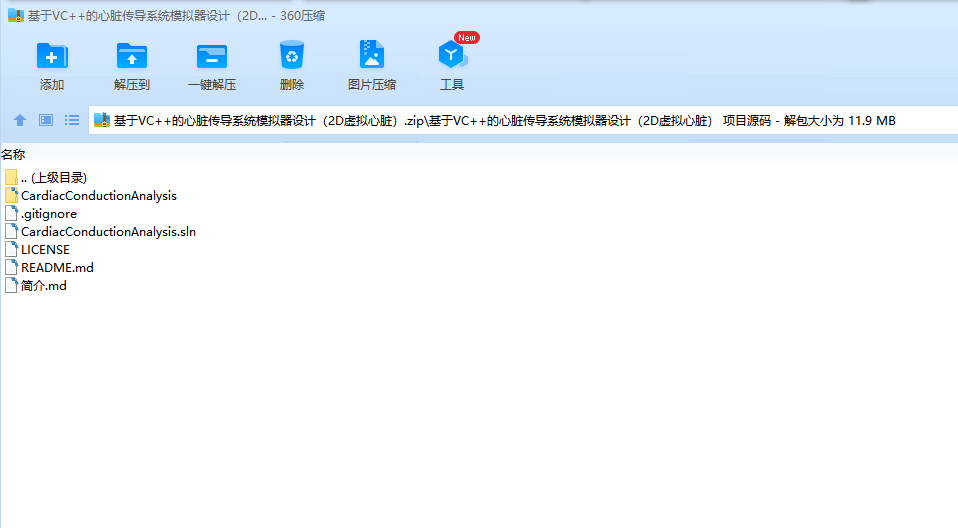Select the .. (上级目录) parent directory row
This screenshot has width=958, height=528.
(x=54, y=177)
